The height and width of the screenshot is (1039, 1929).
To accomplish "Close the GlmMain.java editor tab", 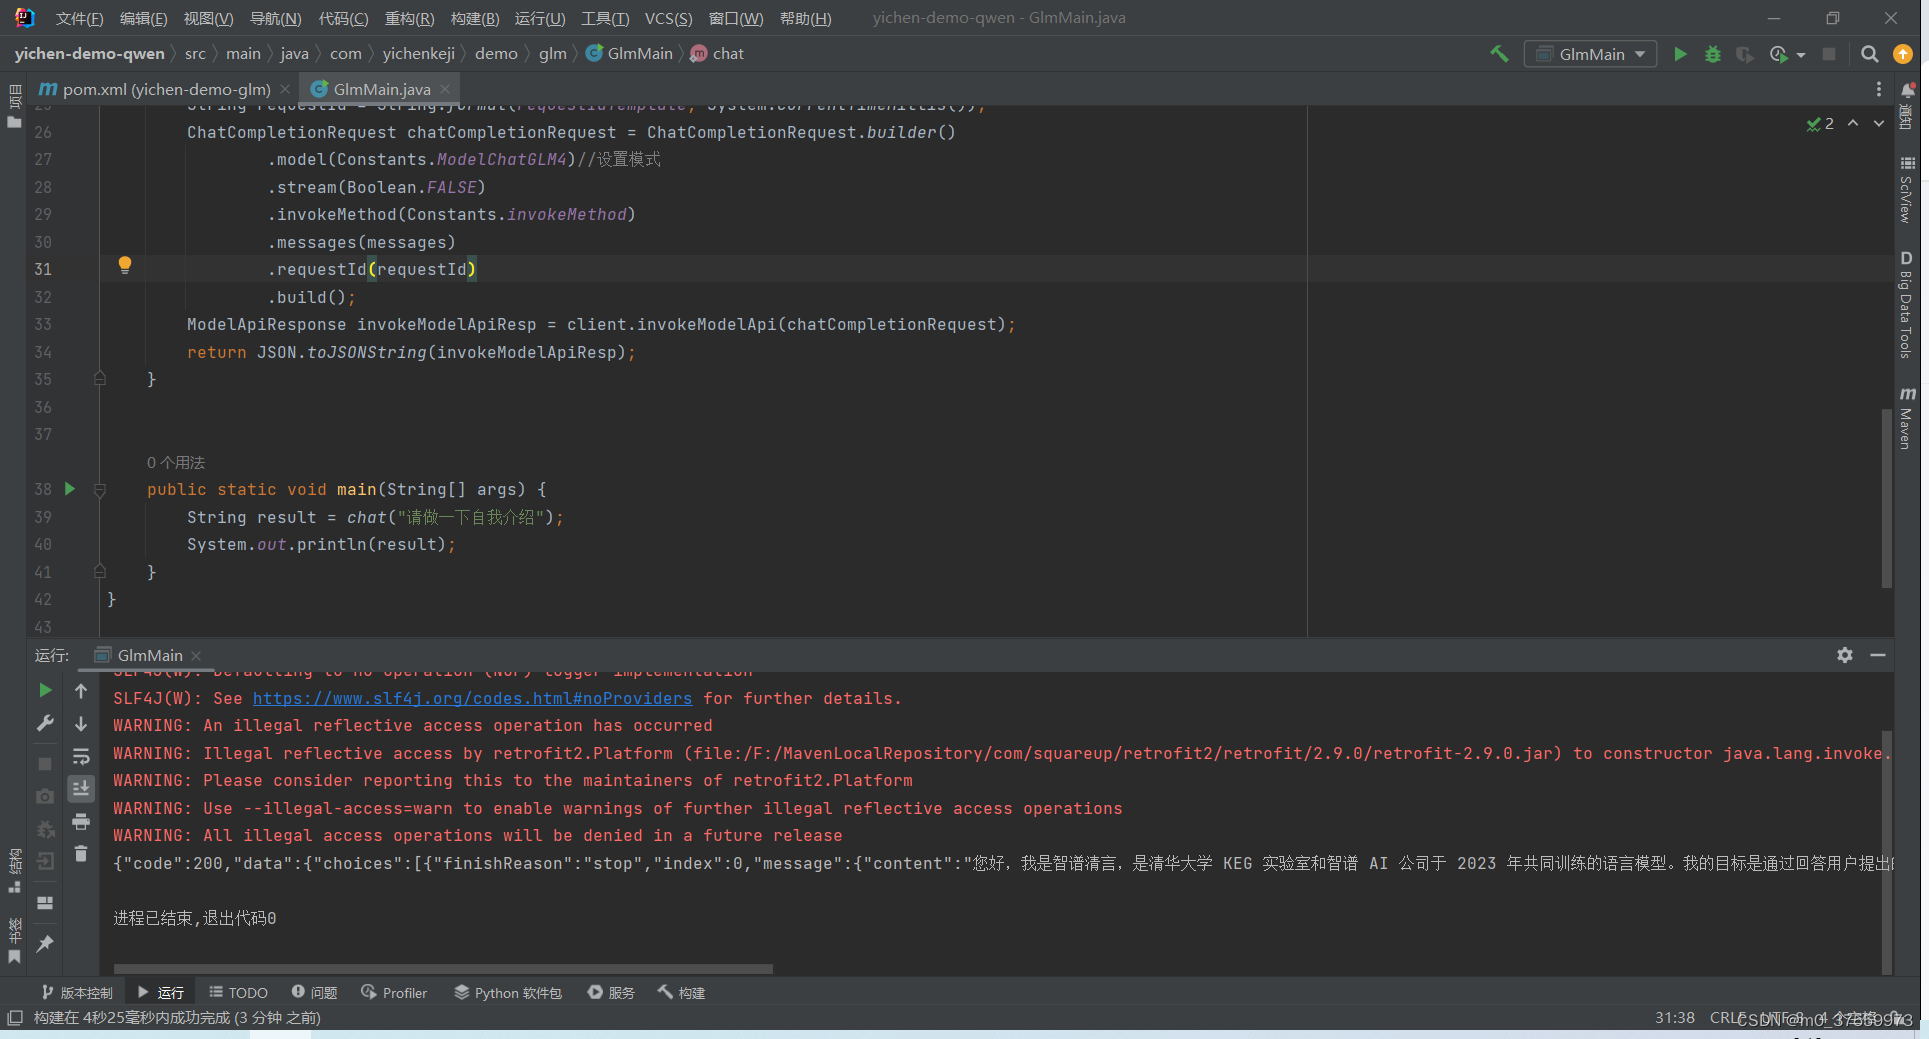I will [445, 89].
